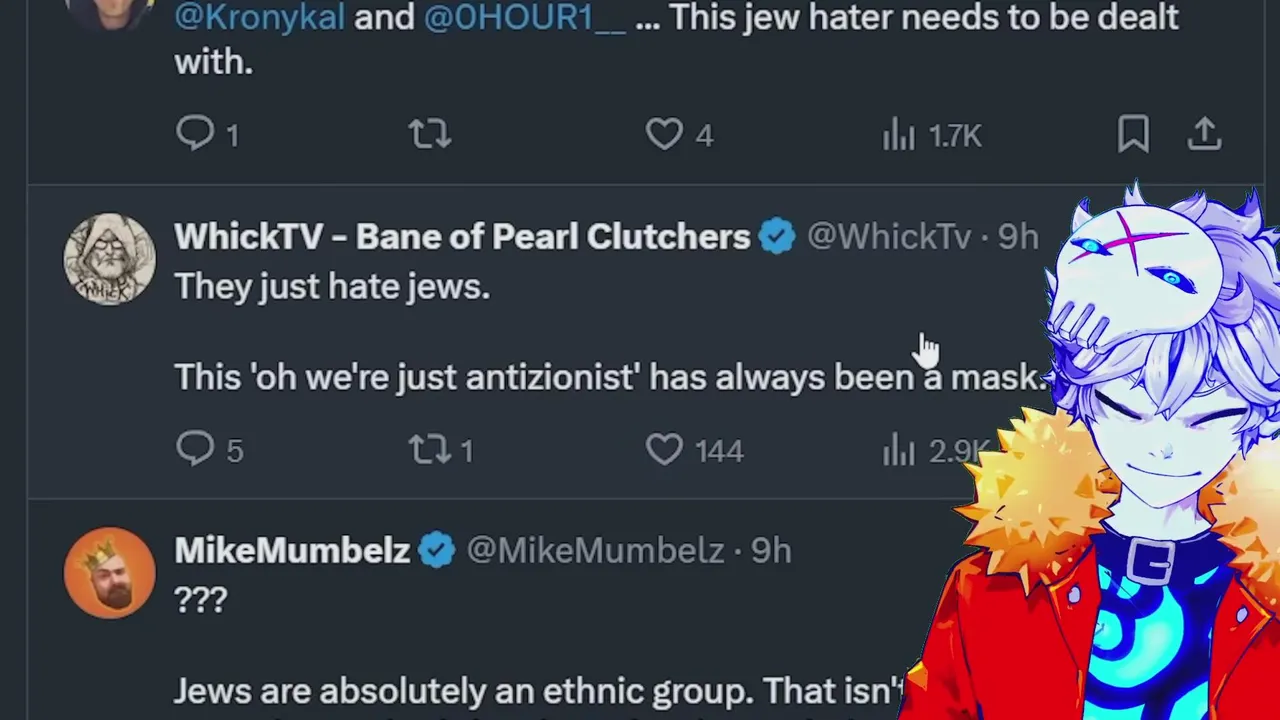1280x720 pixels.
Task: Open the @0HOUR1__ mention link
Action: 525,17
